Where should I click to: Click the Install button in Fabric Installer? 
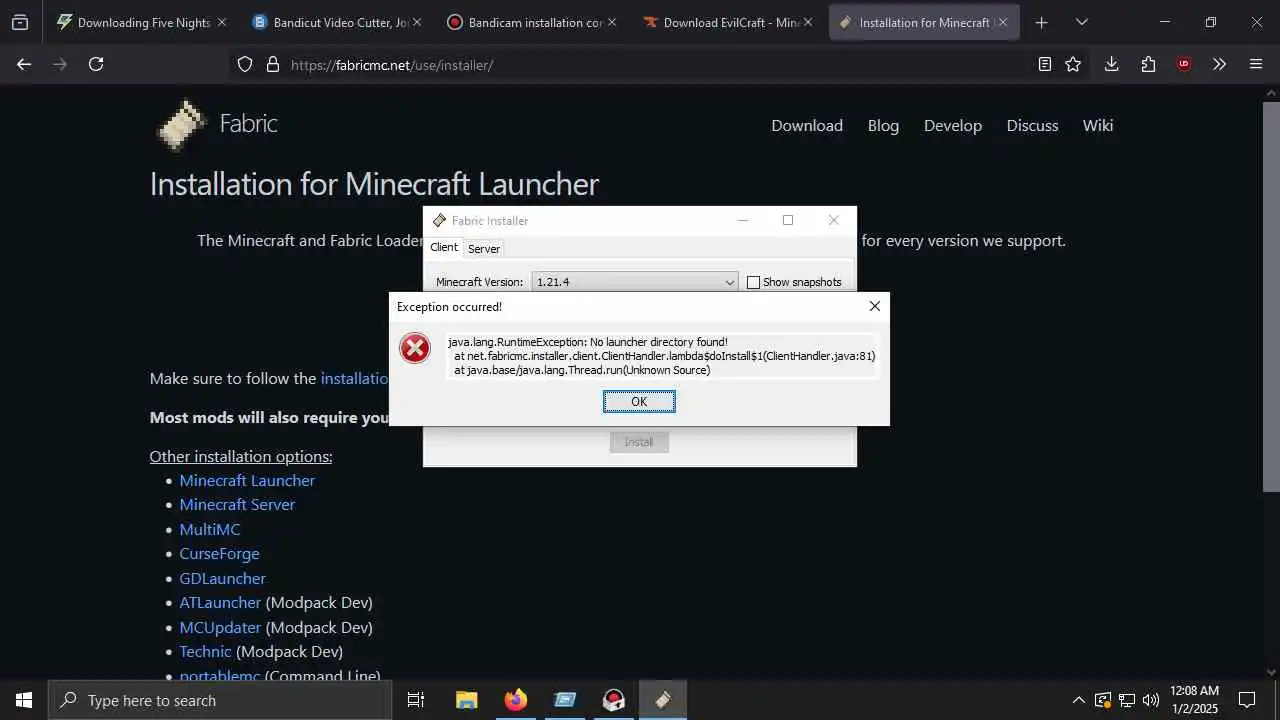click(x=639, y=442)
